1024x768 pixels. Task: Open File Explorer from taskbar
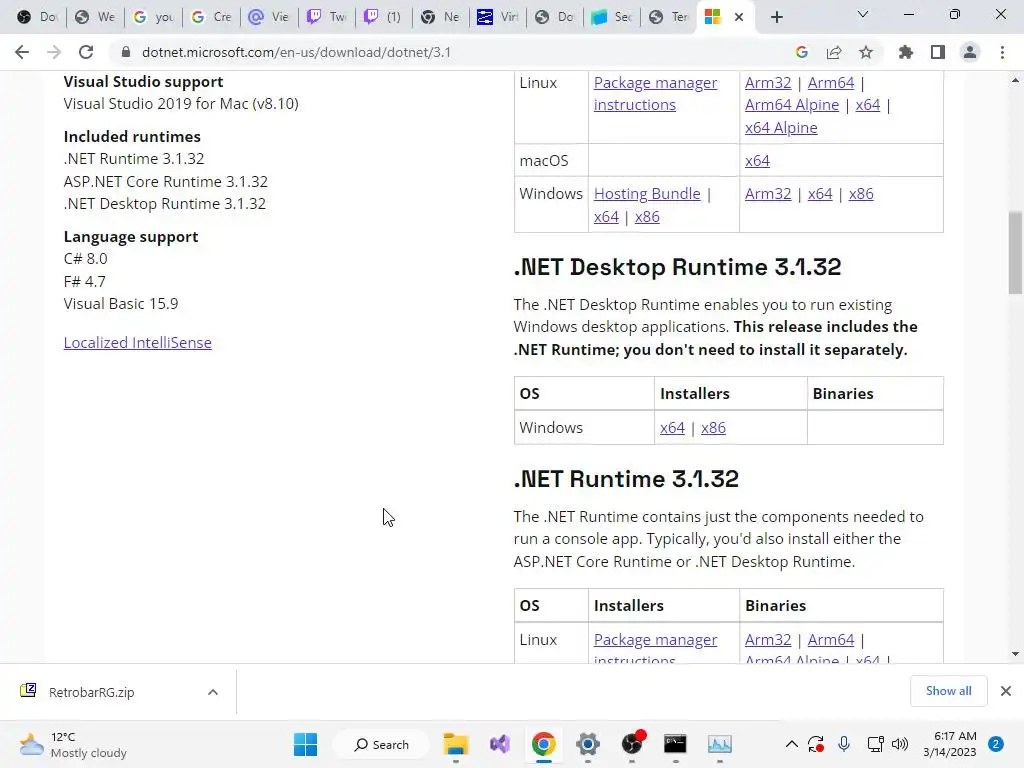[456, 744]
